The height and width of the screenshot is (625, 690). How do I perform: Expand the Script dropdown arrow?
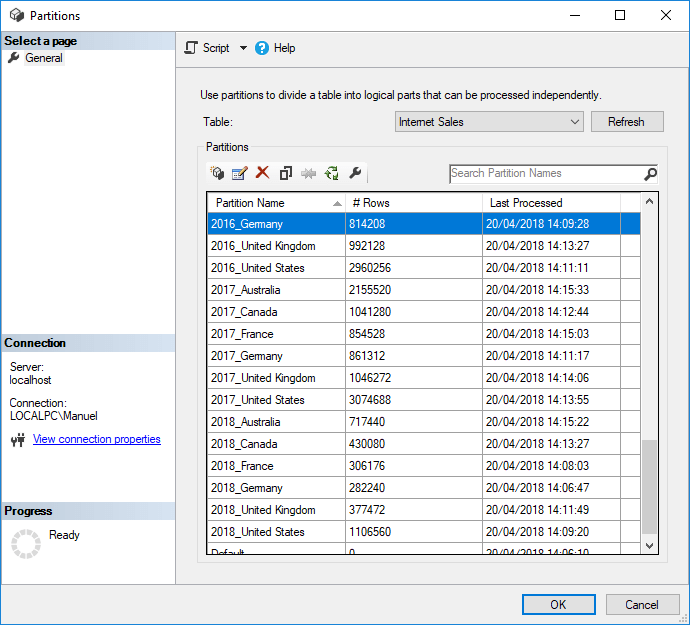[x=243, y=48]
